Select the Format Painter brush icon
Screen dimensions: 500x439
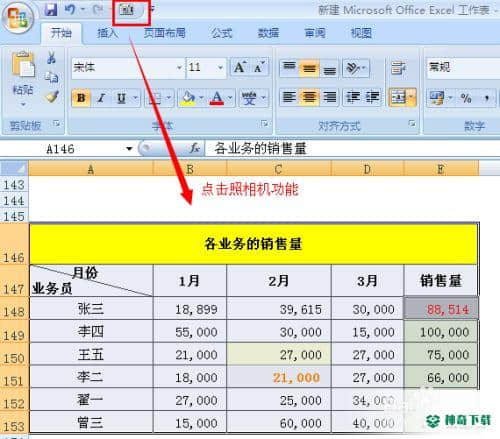click(52, 97)
